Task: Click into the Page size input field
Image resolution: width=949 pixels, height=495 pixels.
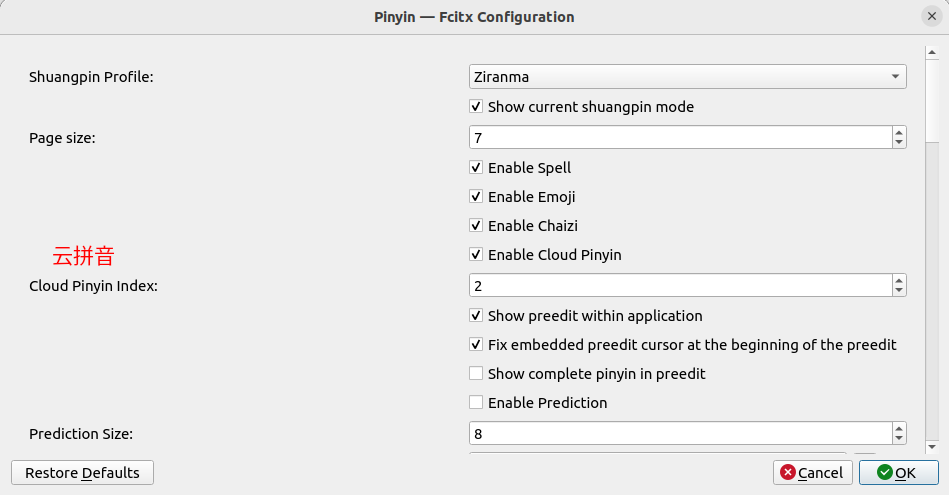Action: [680, 137]
